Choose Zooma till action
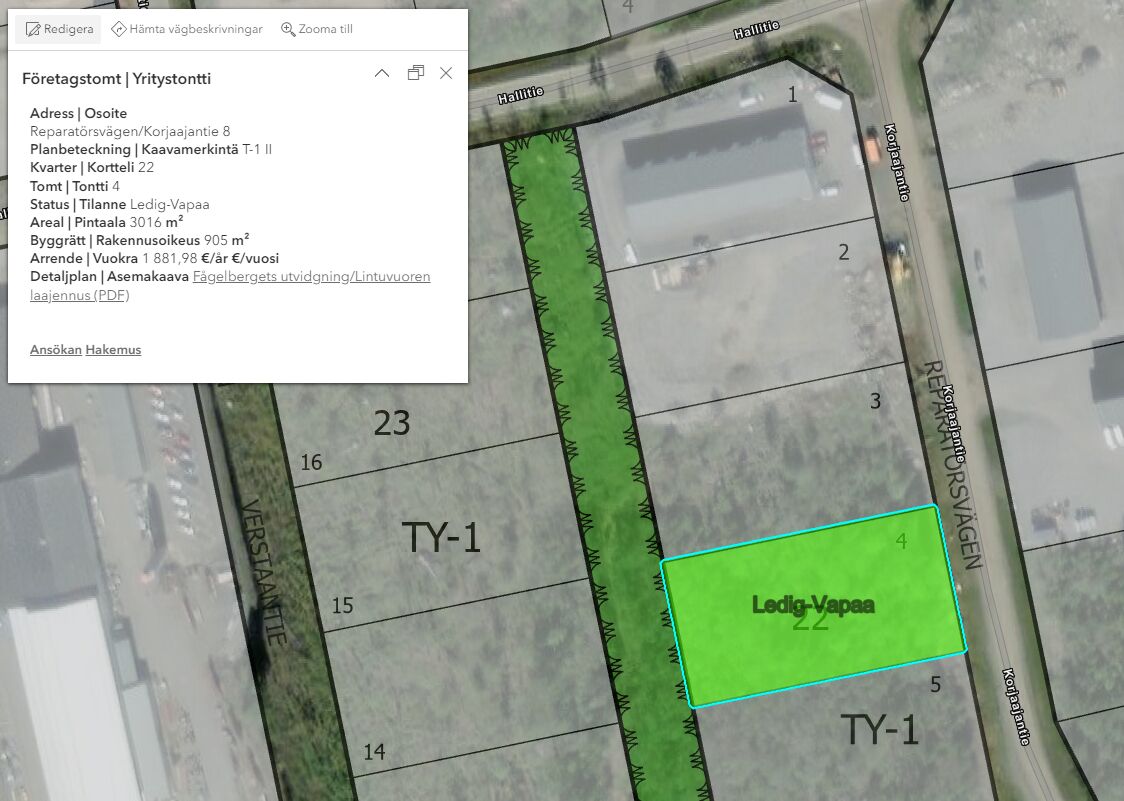 tap(325, 29)
